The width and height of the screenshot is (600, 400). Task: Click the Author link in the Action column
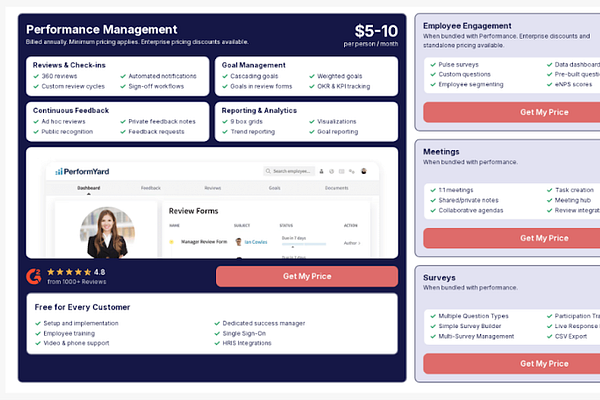[x=352, y=243]
